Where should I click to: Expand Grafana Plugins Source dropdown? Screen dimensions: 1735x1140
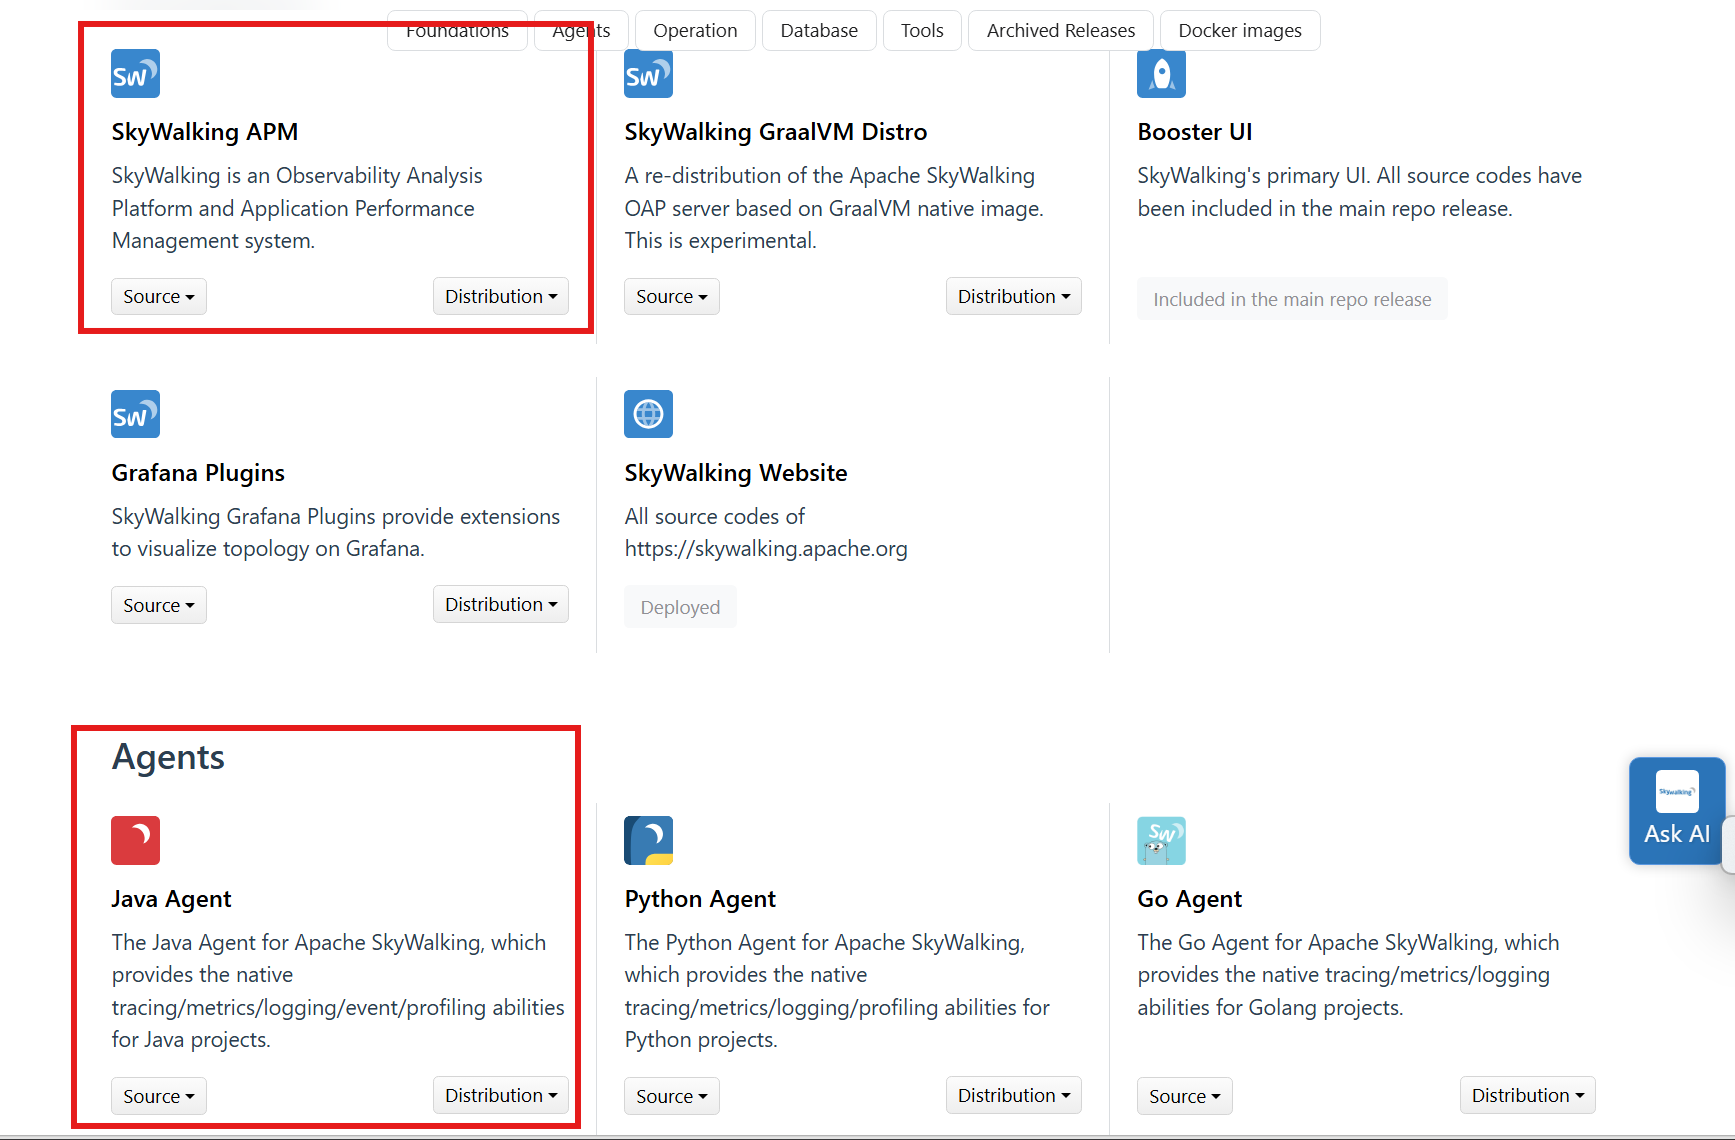pos(159,605)
